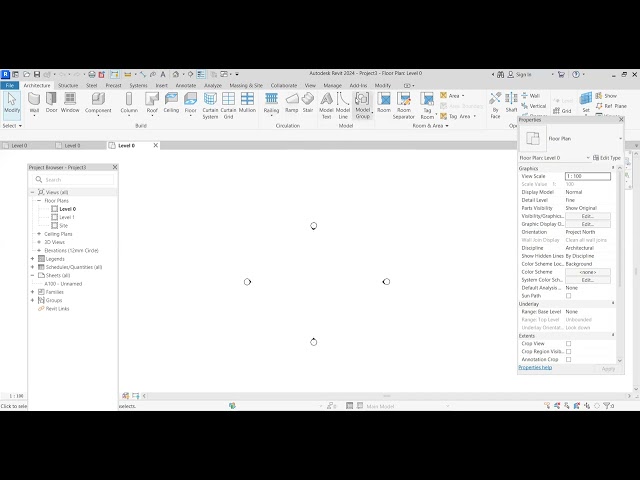Click the Color Scheme <none> button
The width and height of the screenshot is (640, 480).
(x=588, y=272)
